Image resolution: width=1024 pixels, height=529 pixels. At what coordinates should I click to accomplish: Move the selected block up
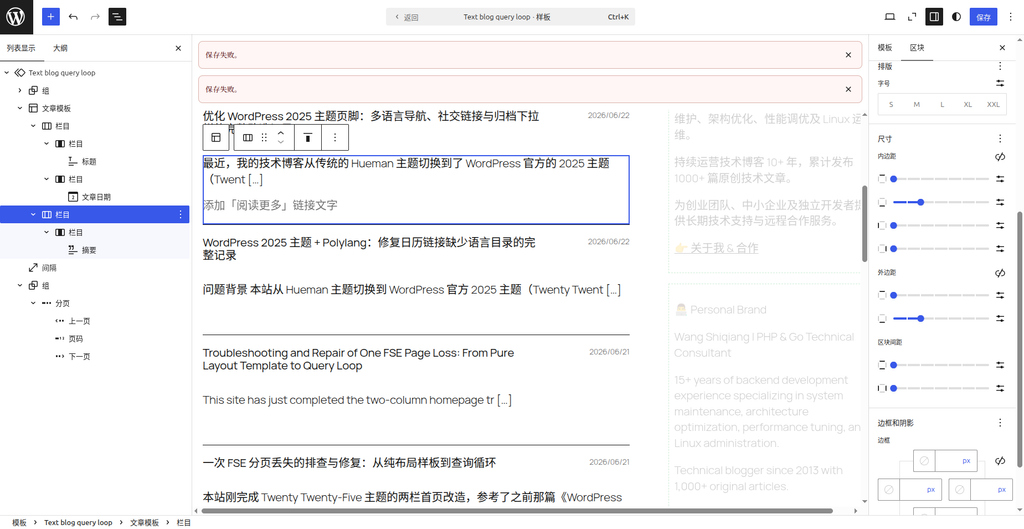click(281, 133)
